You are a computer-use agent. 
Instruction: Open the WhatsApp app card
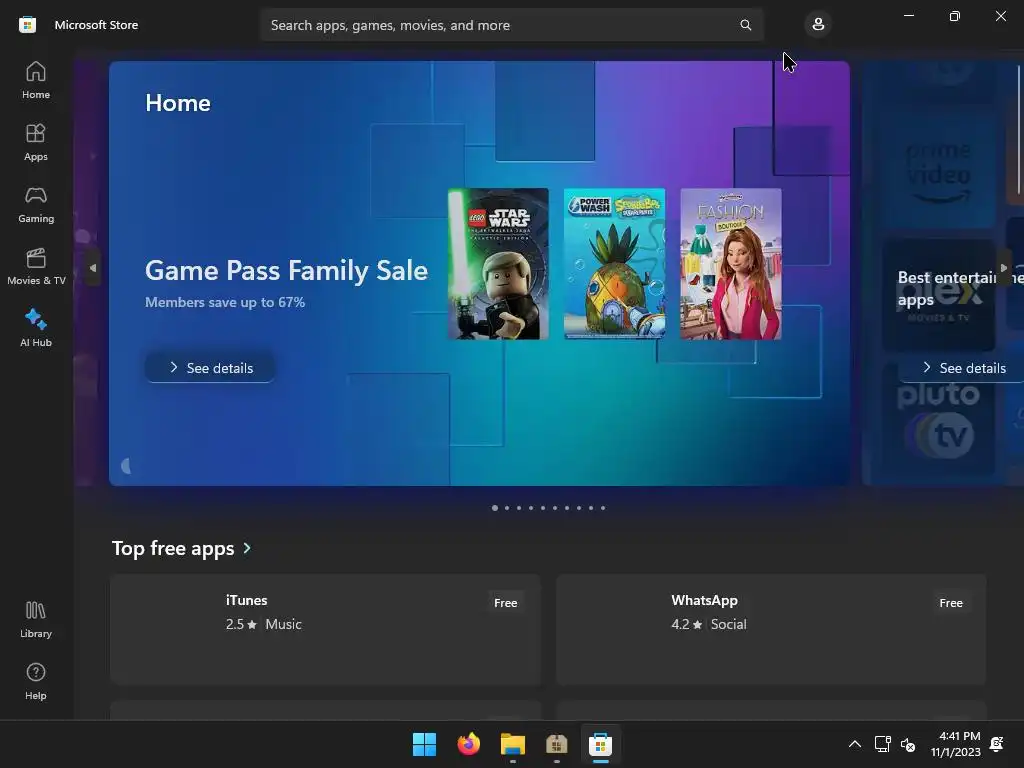(x=771, y=629)
